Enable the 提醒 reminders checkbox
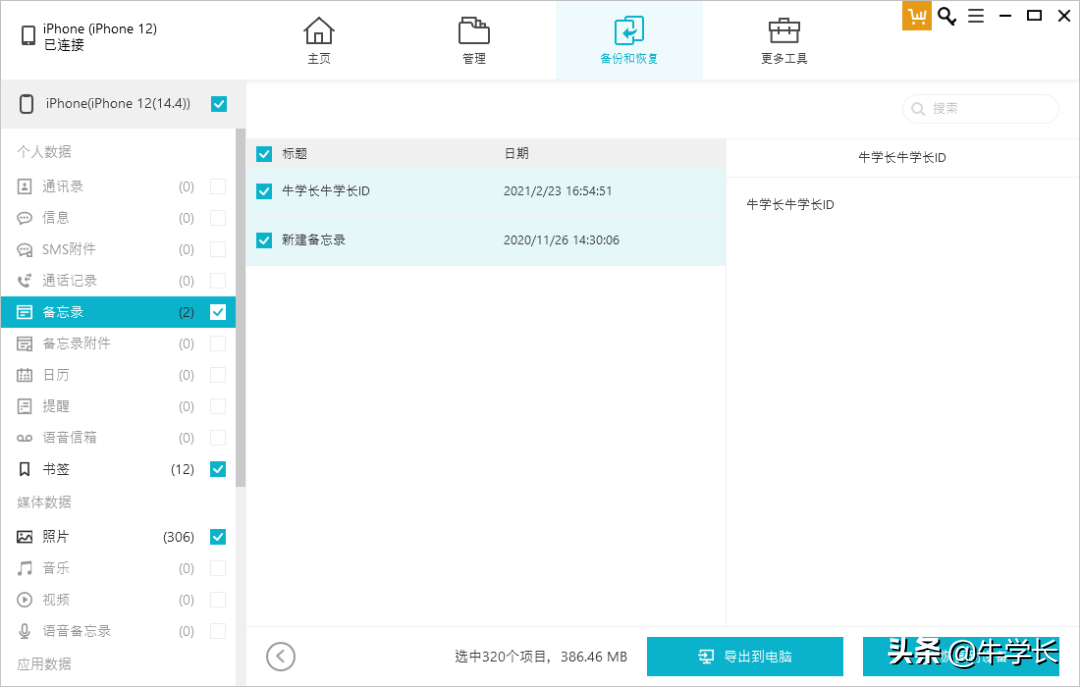Viewport: 1080px width, 687px height. [218, 405]
